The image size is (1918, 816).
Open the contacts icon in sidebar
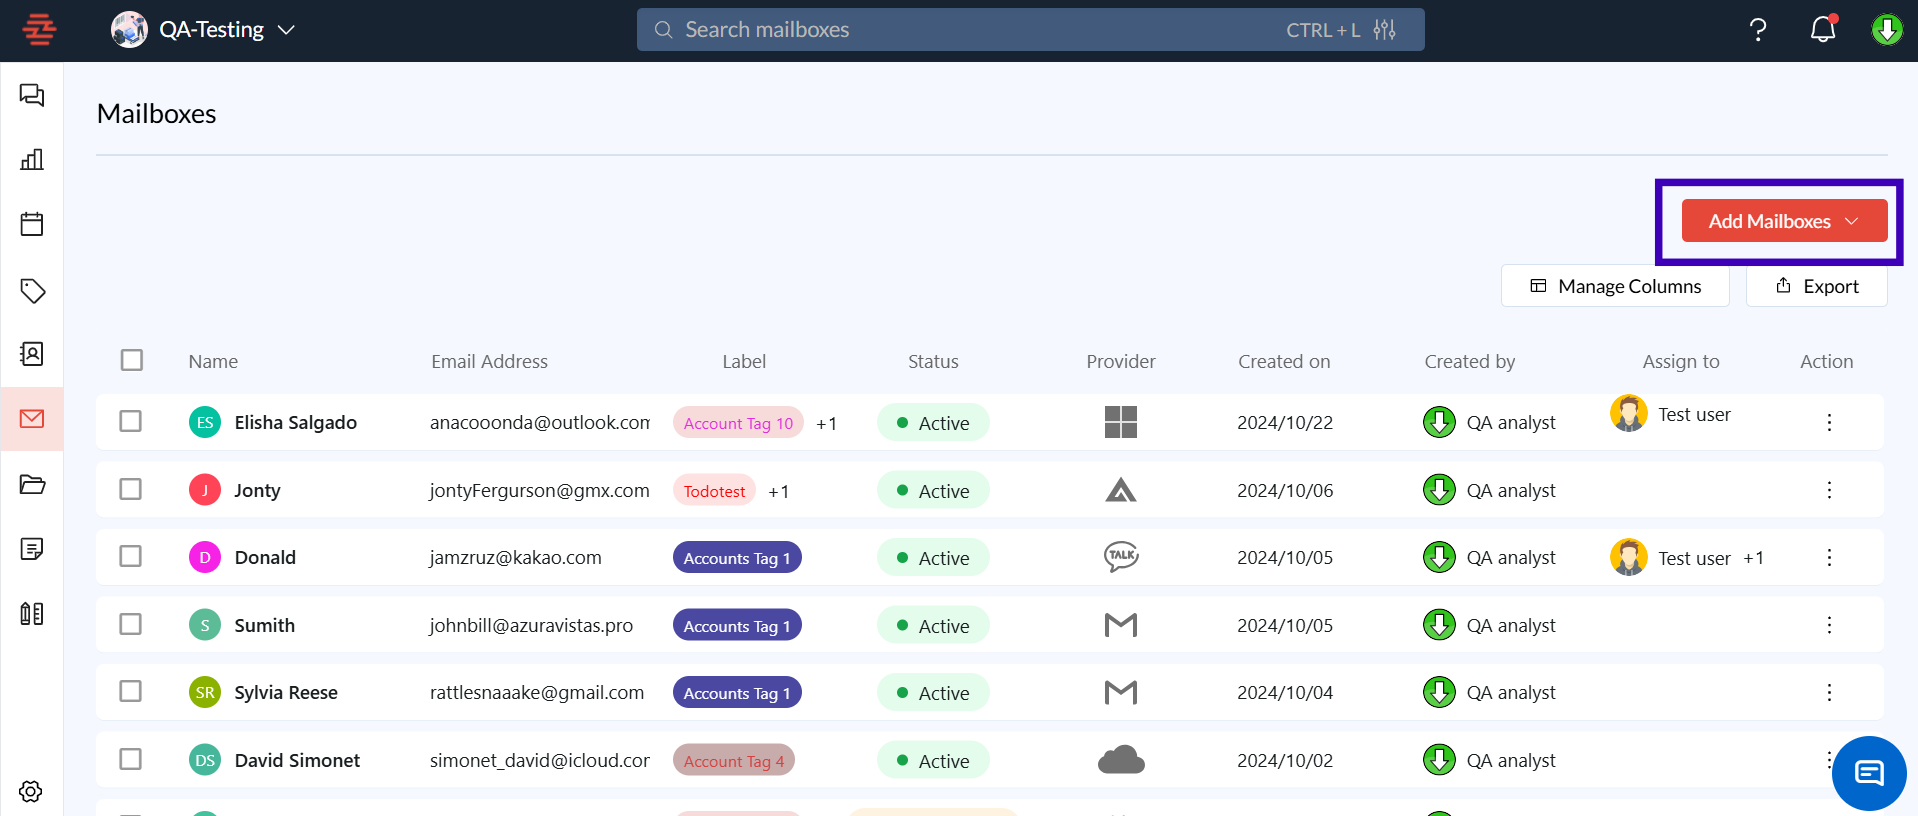32,354
